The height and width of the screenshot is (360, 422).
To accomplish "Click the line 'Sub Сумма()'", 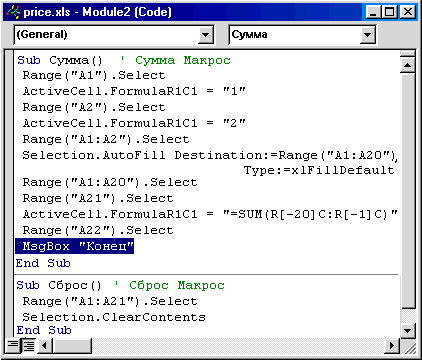I will (x=60, y=60).
